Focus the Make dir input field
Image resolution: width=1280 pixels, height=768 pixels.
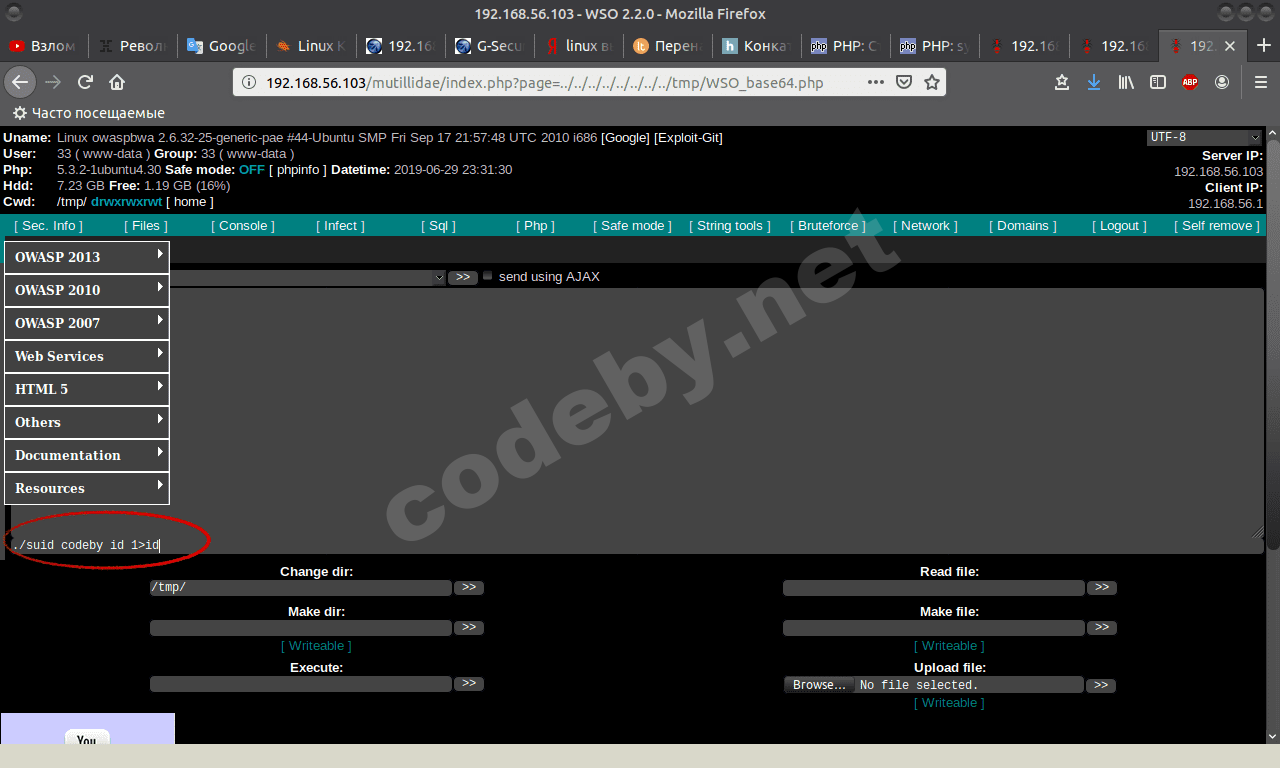301,628
